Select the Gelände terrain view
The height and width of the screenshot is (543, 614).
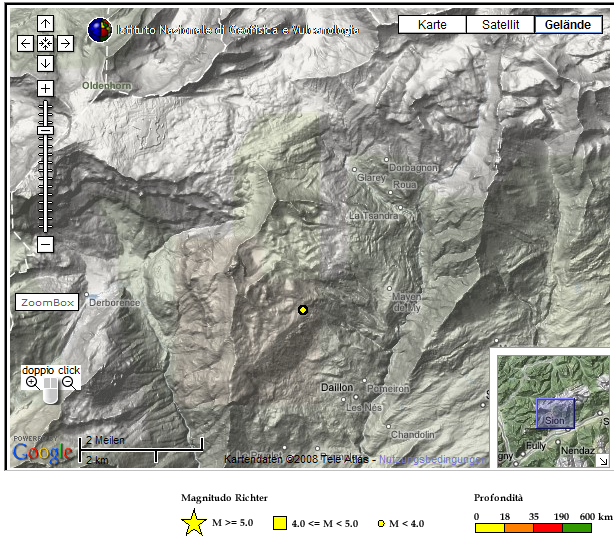tap(567, 25)
